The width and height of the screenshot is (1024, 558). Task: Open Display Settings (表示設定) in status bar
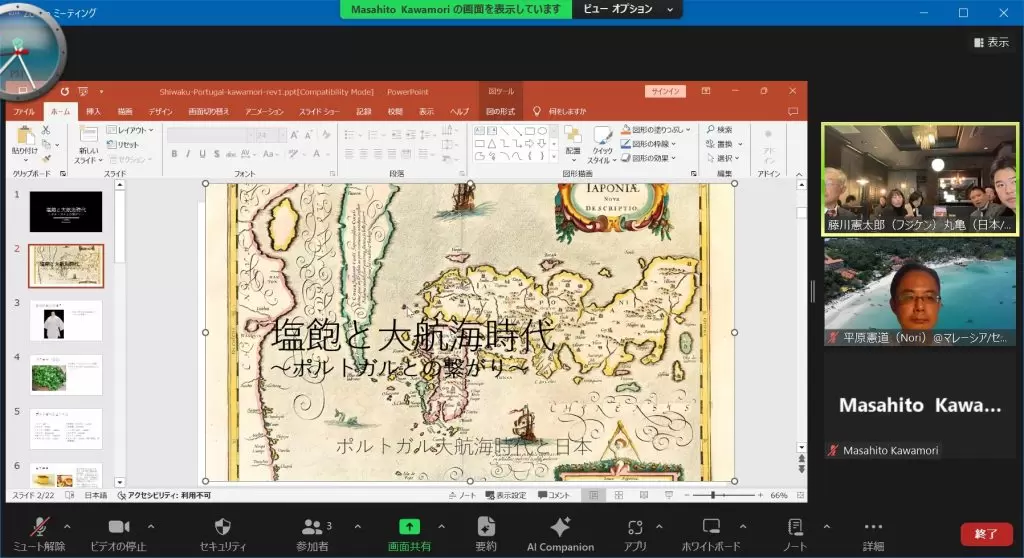(505, 495)
